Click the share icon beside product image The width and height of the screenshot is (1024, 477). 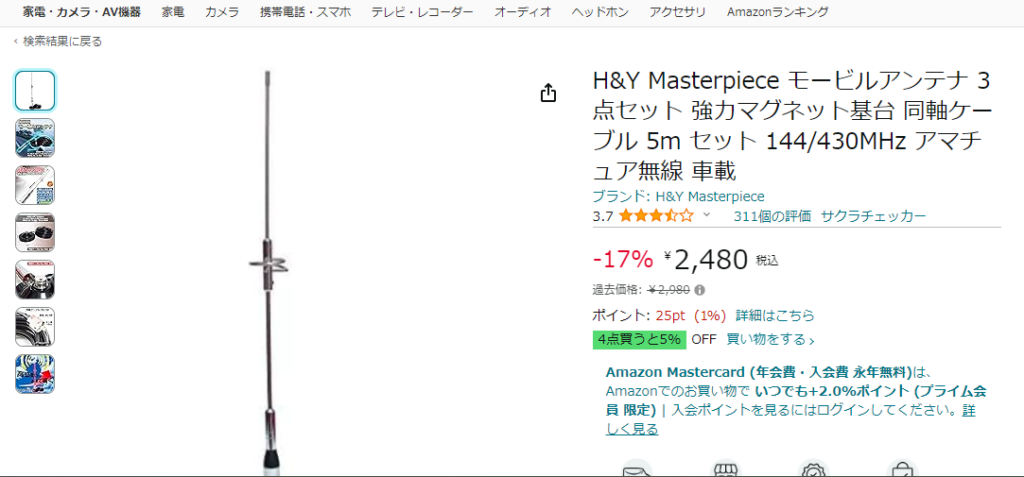549,93
